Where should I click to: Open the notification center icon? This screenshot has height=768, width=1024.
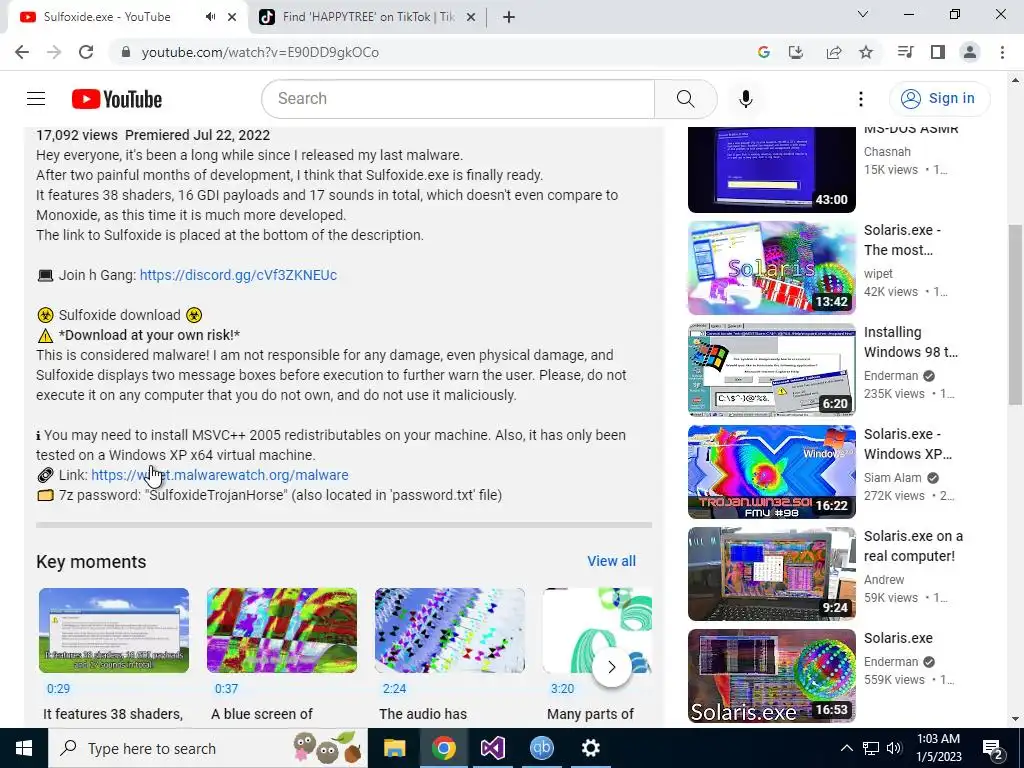click(992, 748)
